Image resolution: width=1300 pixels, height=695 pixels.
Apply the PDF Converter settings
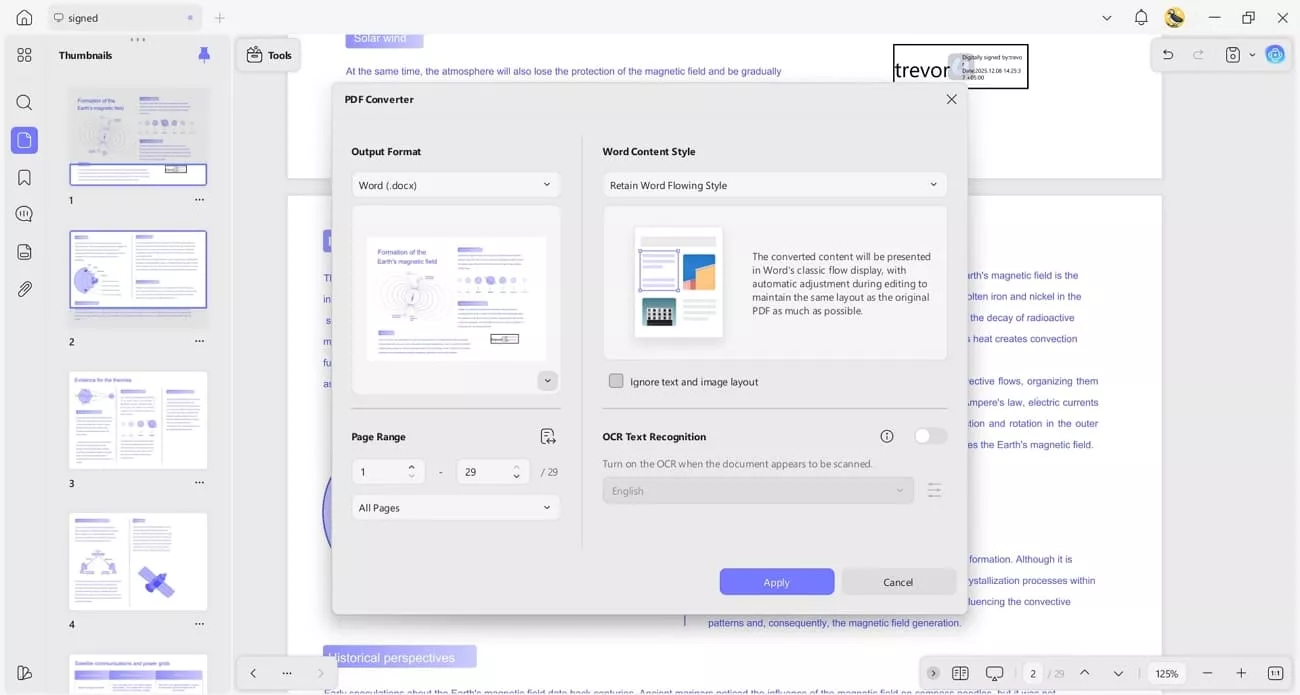(777, 581)
